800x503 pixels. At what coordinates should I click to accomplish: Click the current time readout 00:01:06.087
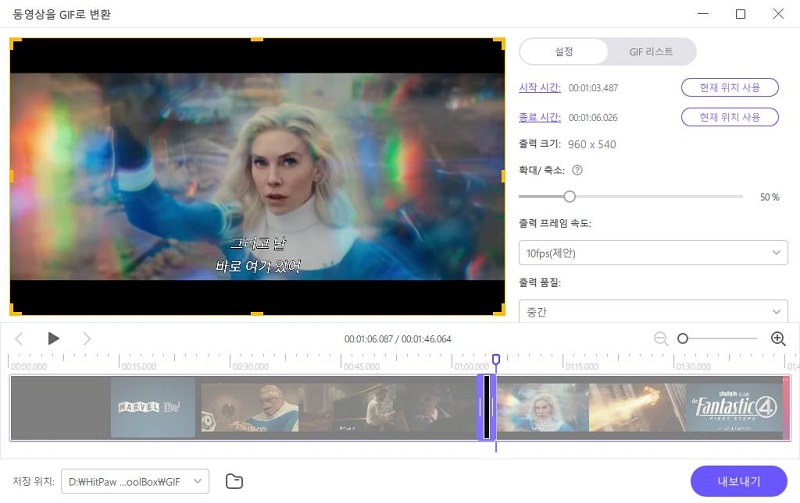[368, 339]
